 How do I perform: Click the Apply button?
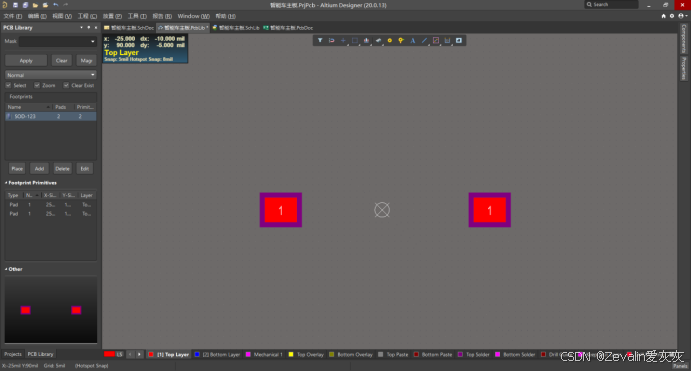click(26, 60)
